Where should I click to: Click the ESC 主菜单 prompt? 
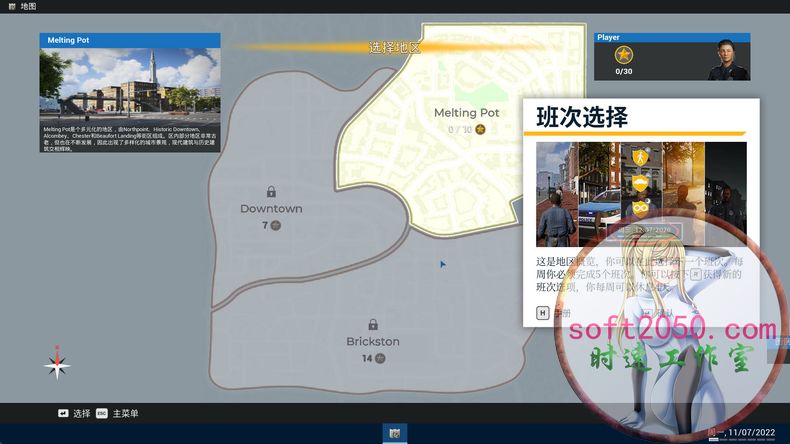tap(118, 413)
